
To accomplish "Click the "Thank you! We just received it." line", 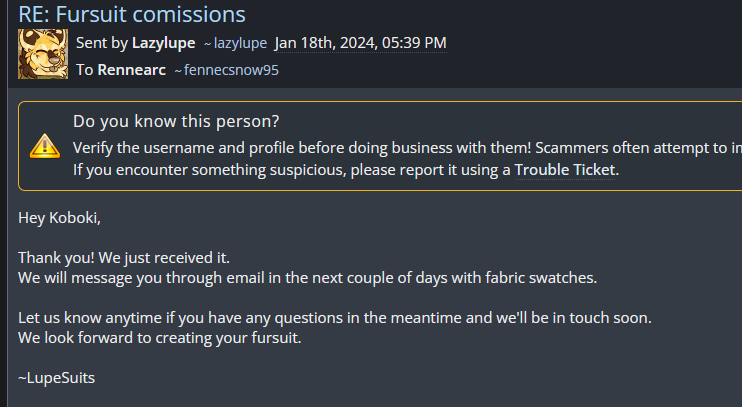I will point(124,257).
